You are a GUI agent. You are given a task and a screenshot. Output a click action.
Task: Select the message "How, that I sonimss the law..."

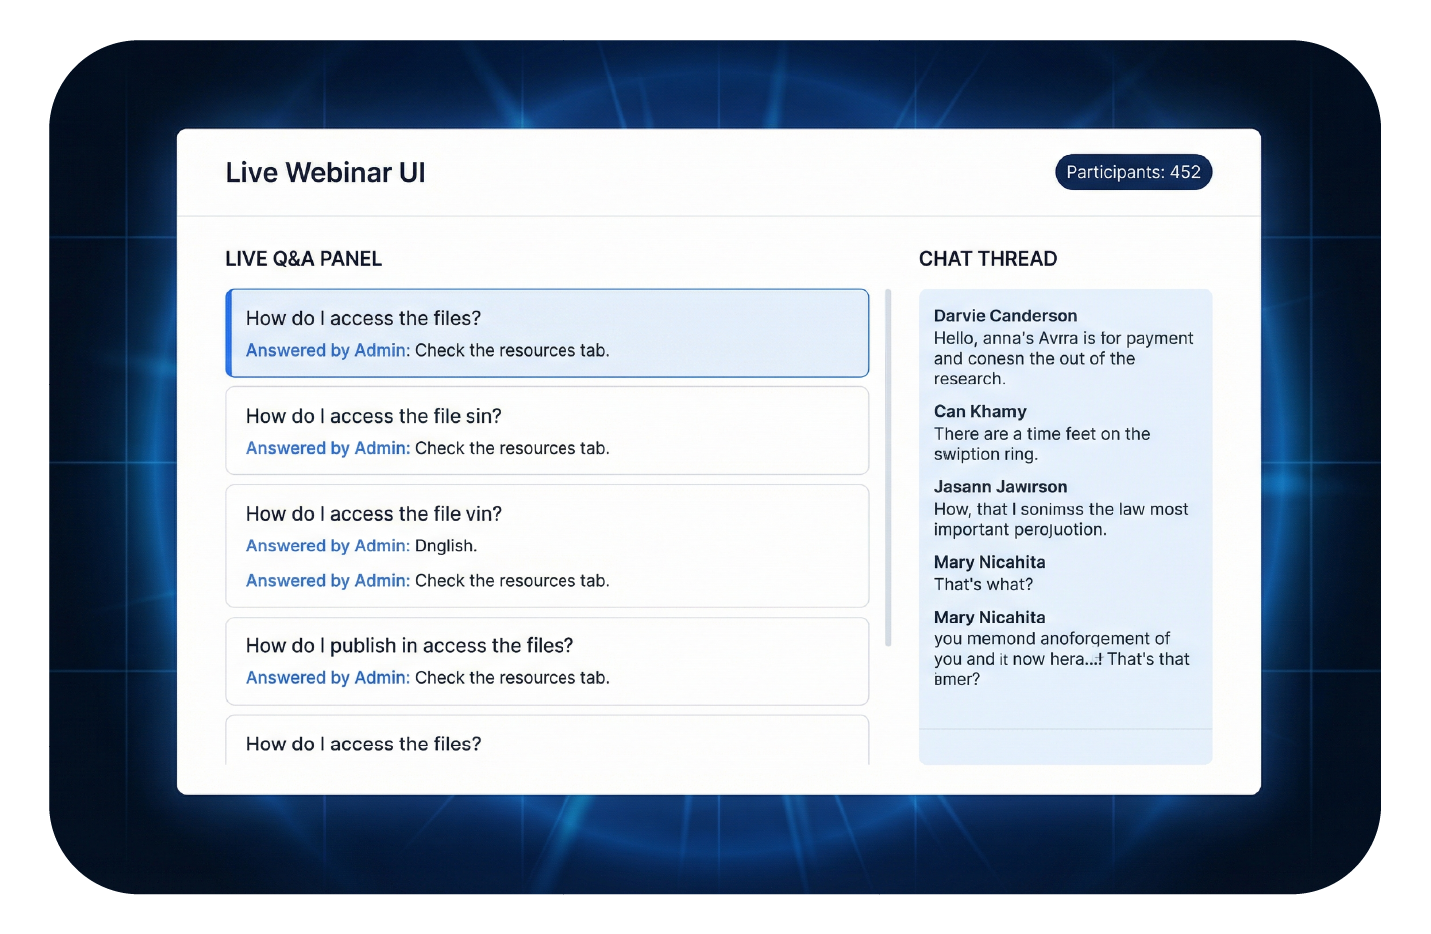point(1061,520)
